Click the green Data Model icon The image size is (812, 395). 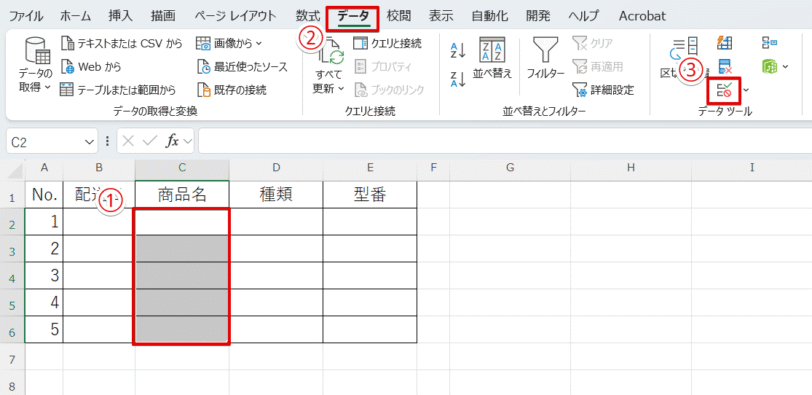coord(770,66)
